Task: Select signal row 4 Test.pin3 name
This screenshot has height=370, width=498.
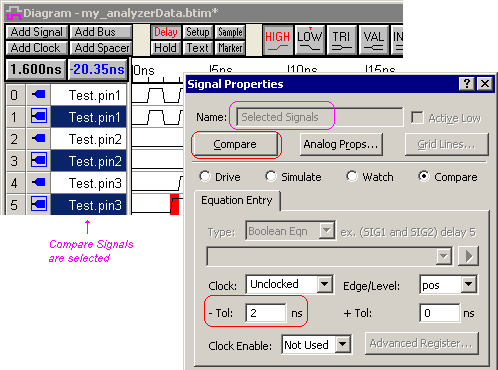Action: pyautogui.click(x=89, y=183)
